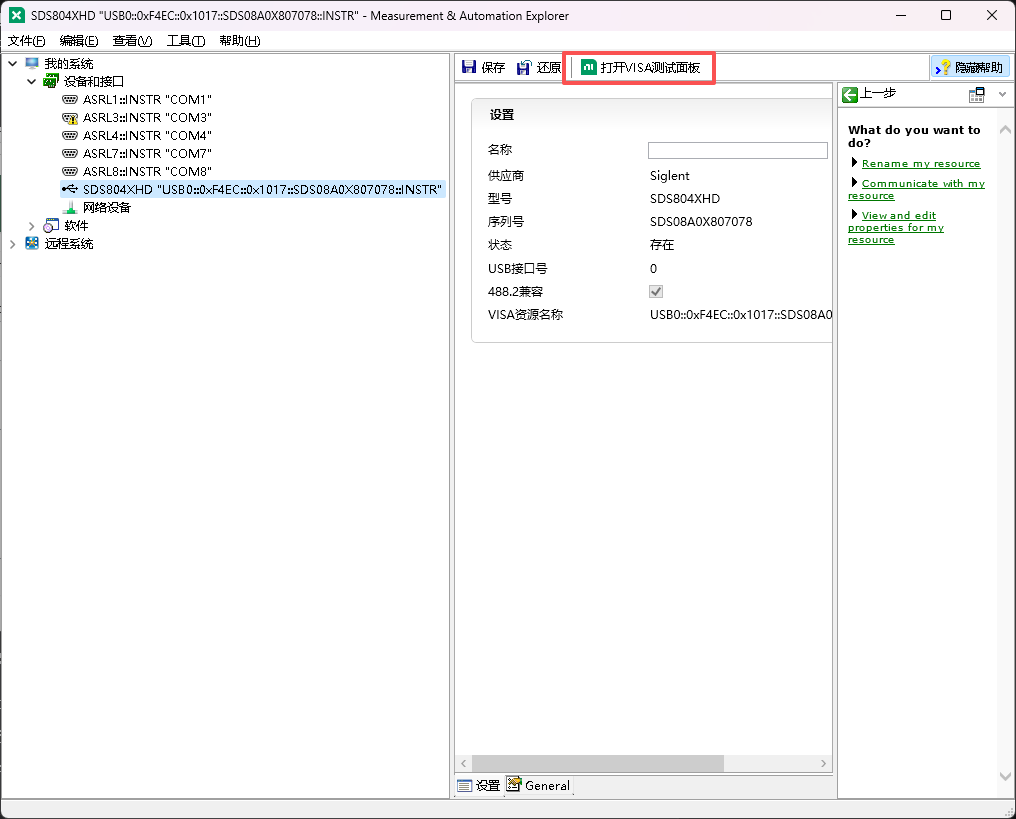This screenshot has height=819, width=1016.
Task: Click the USB icon beside SDS804XHD
Action: 70,189
